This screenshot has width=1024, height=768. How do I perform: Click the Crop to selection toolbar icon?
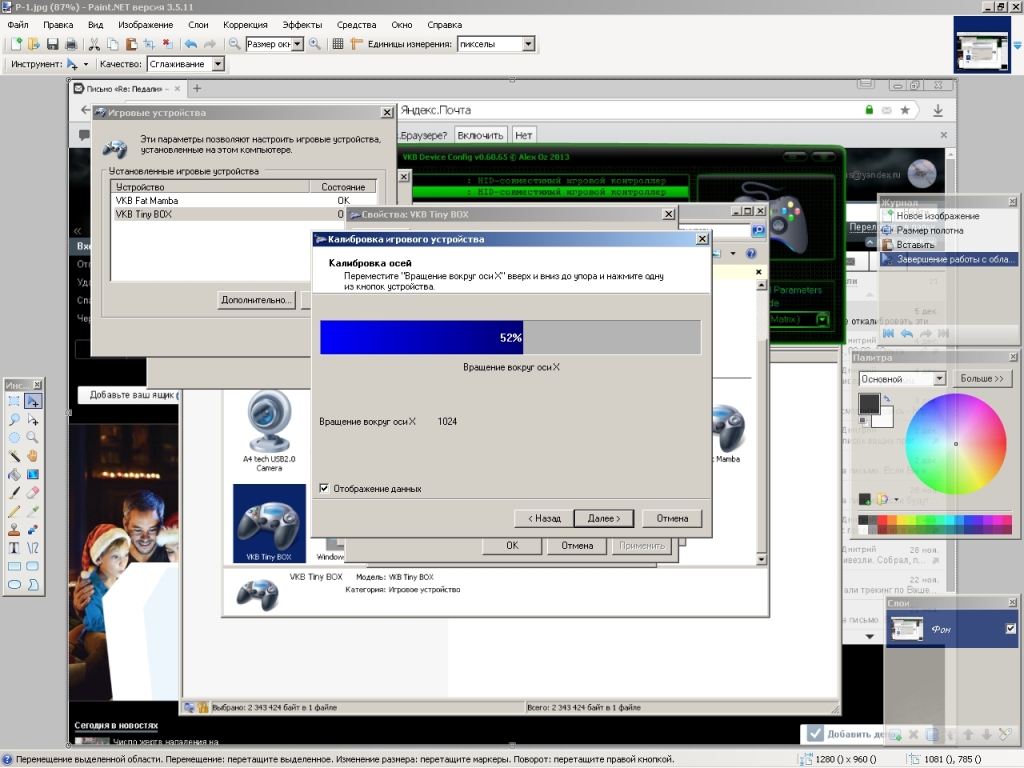click(x=150, y=44)
